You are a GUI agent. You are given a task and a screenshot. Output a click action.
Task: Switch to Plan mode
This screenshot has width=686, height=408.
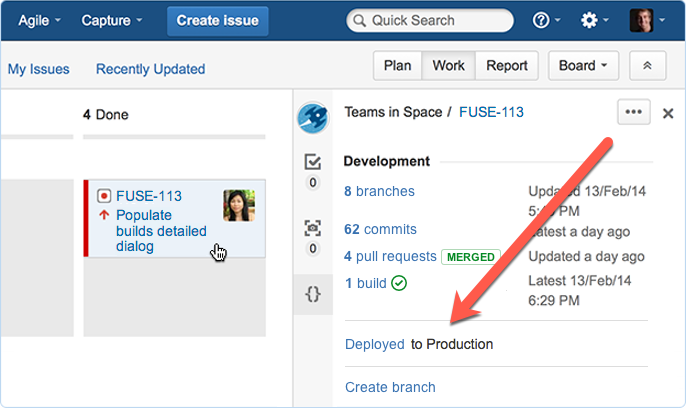[397, 66]
